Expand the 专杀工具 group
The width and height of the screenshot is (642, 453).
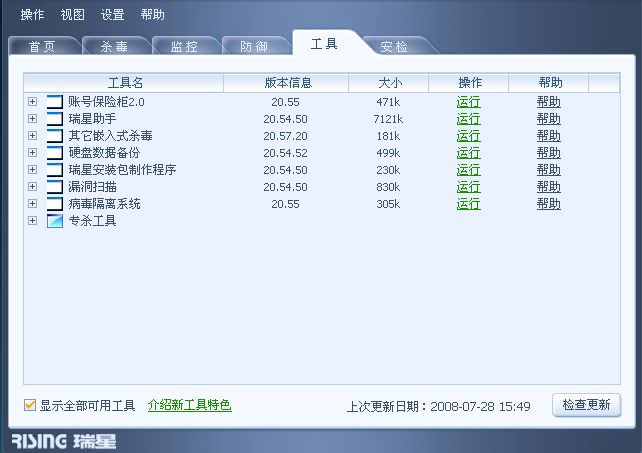(32, 221)
